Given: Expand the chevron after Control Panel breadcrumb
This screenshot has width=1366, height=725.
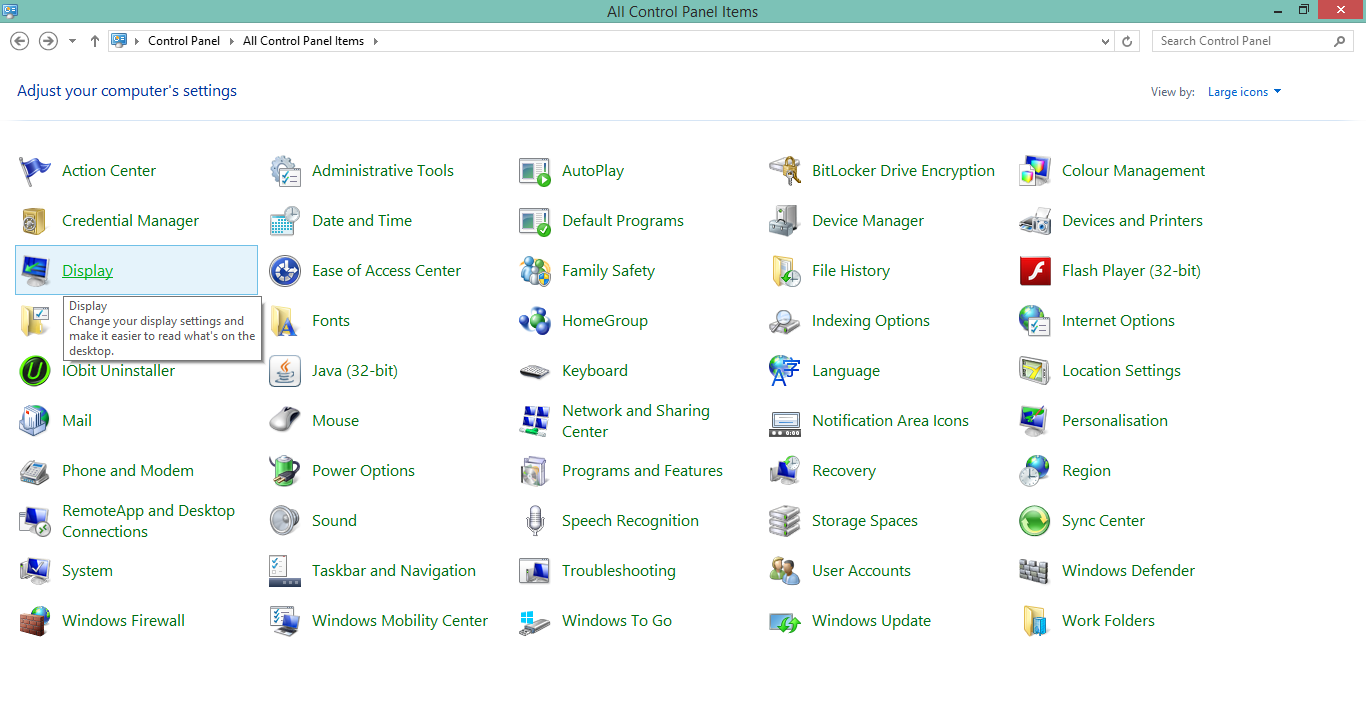Looking at the screenshot, I should tap(232, 41).
